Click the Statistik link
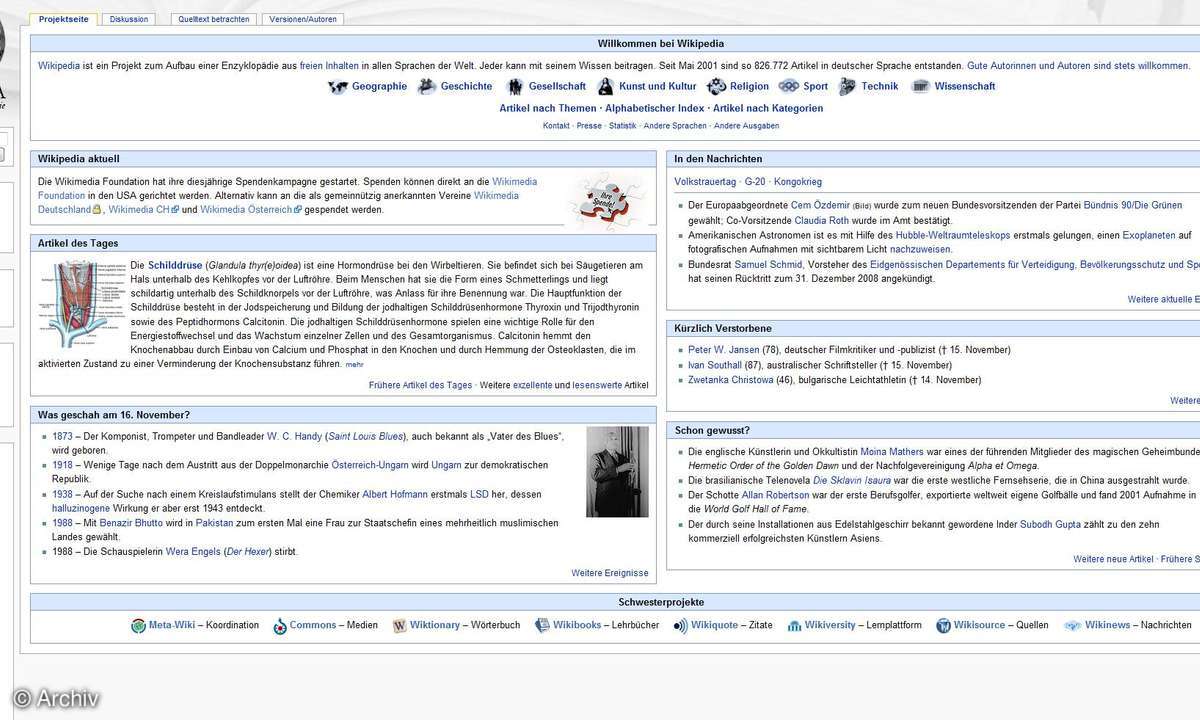1200x720 pixels. coord(622,126)
